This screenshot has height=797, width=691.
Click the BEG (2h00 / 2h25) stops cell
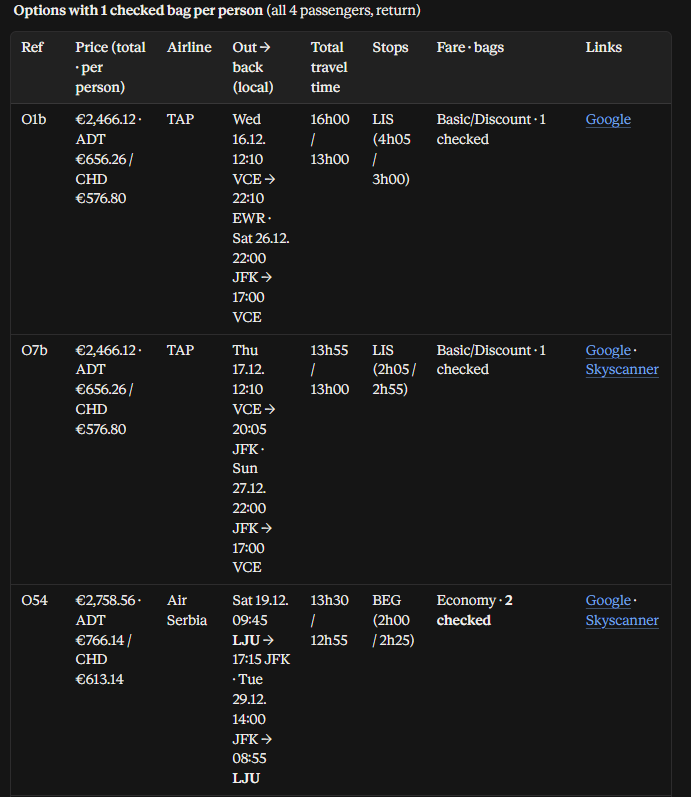[393, 620]
